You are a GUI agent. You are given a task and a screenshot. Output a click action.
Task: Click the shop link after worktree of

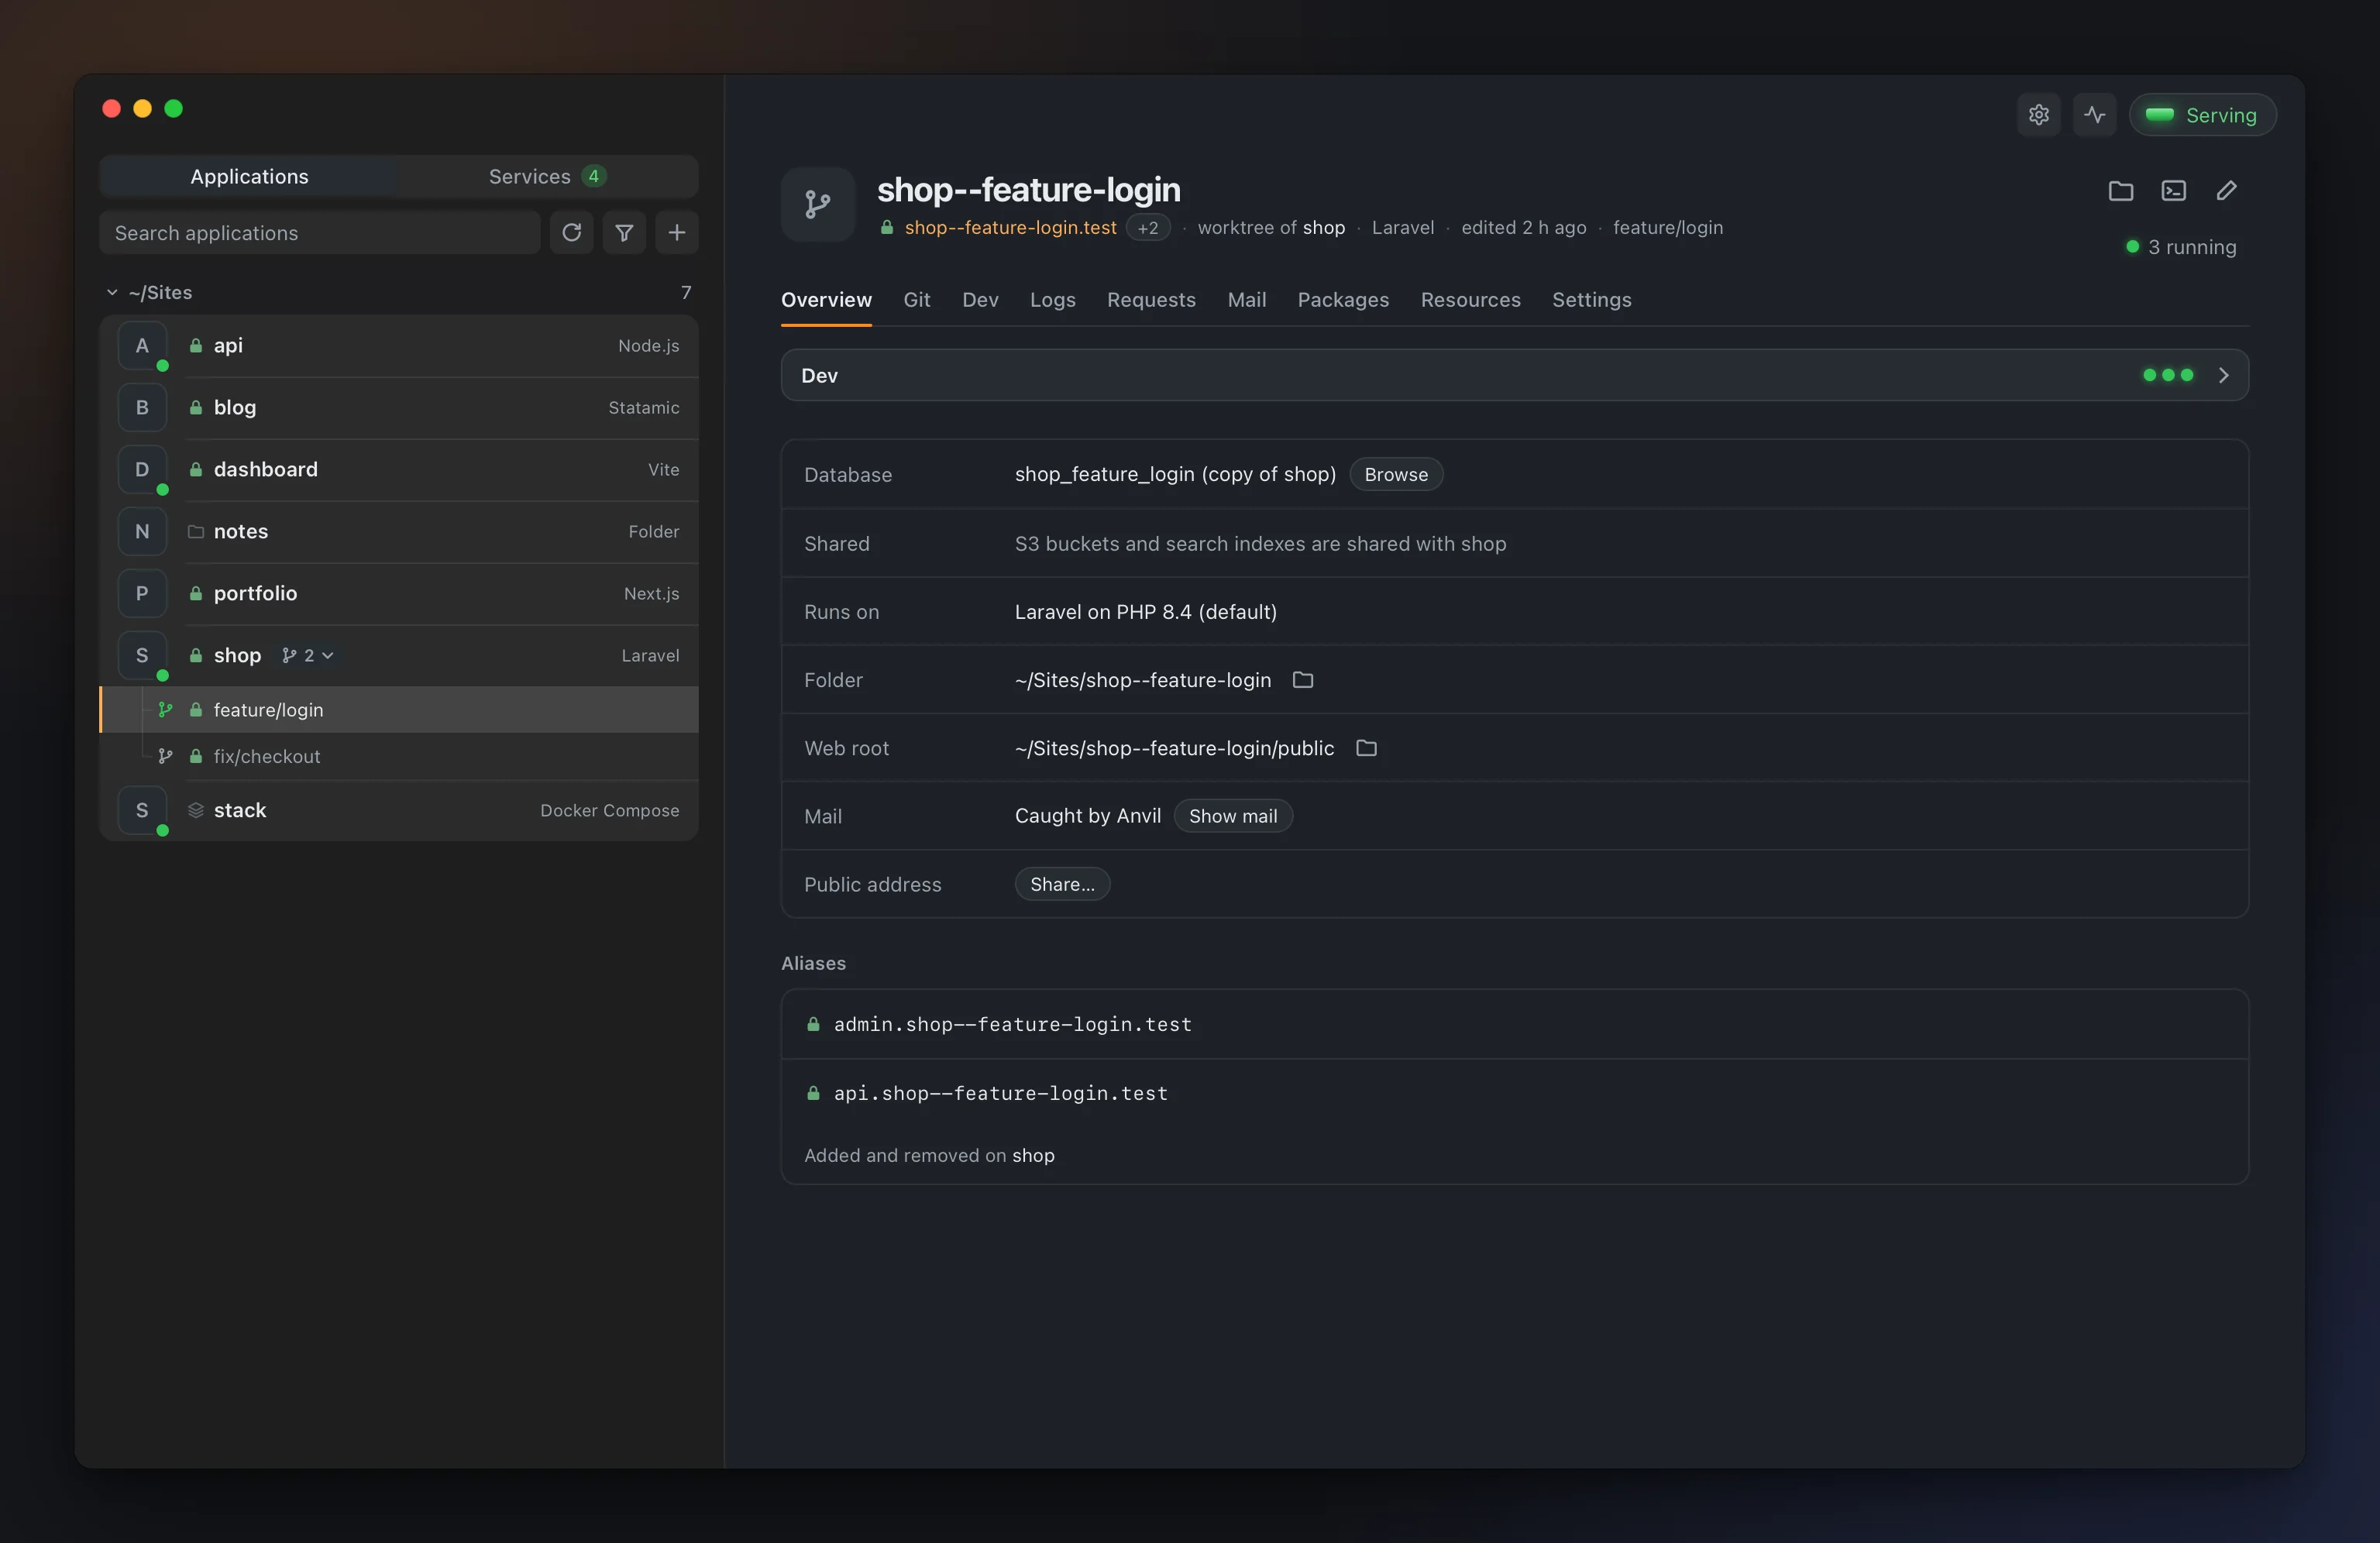tap(1323, 228)
